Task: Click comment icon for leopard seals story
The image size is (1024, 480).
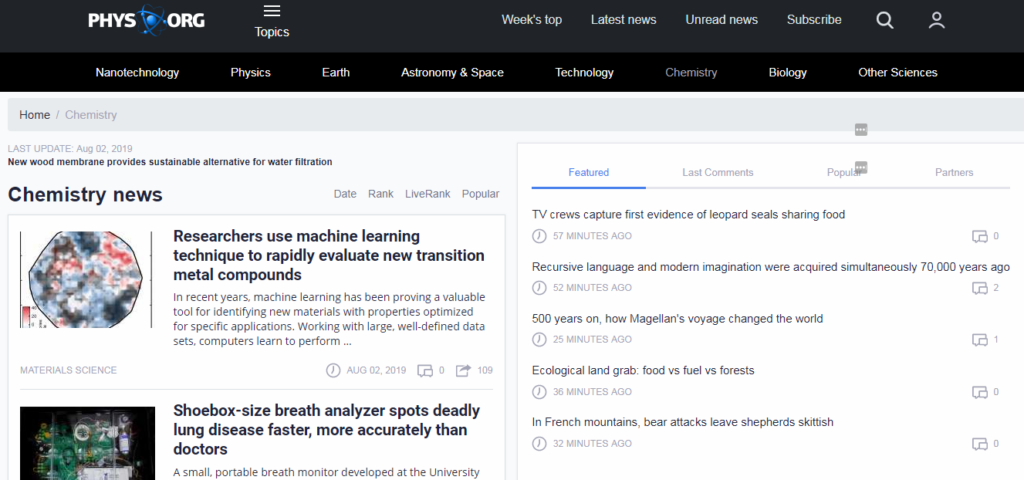Action: tap(979, 236)
